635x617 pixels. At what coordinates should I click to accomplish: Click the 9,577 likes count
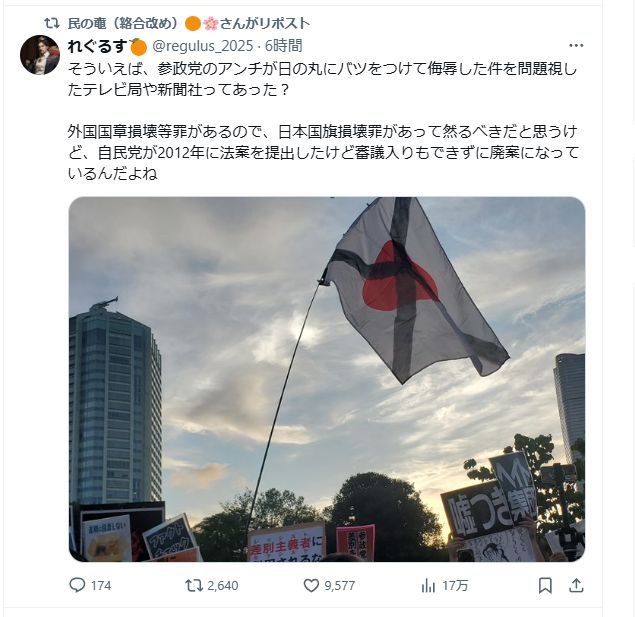[x=339, y=586]
